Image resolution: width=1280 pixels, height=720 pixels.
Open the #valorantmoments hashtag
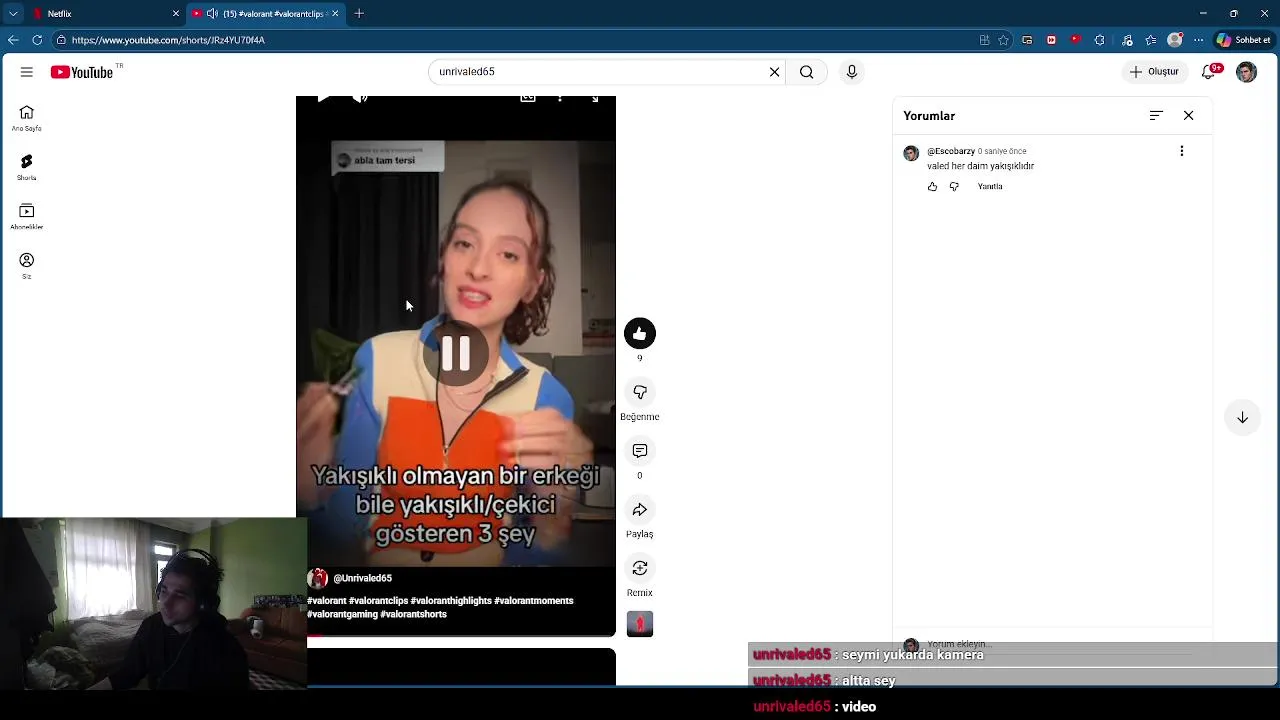[534, 601]
